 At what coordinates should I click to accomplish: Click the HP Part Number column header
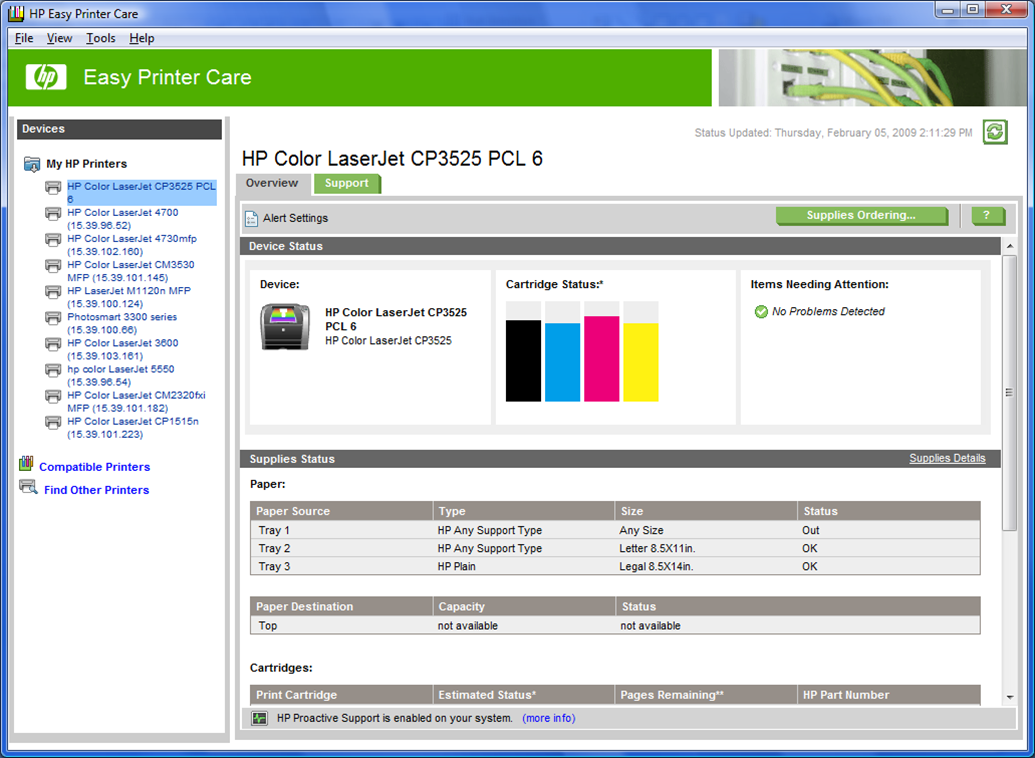coord(889,695)
